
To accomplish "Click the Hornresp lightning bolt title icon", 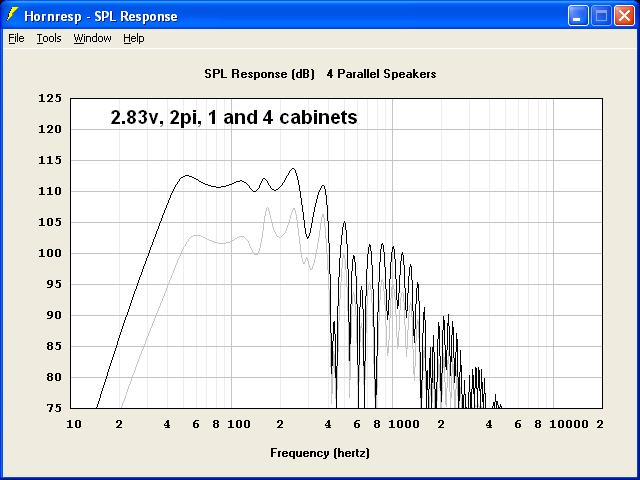I will click(x=13, y=16).
